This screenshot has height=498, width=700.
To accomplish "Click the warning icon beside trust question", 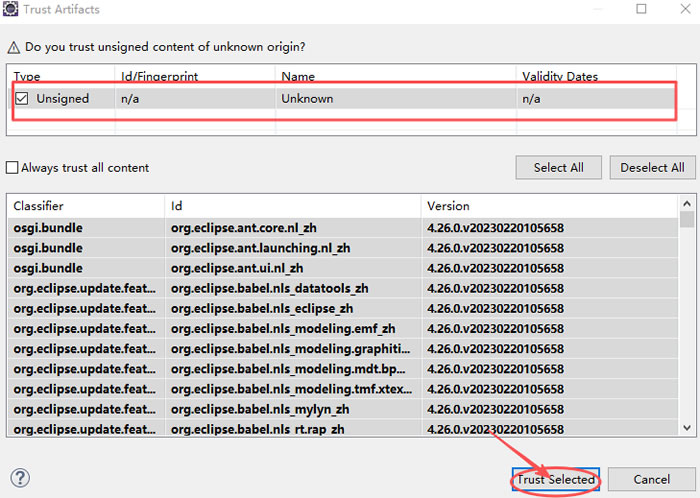I will pos(13,46).
